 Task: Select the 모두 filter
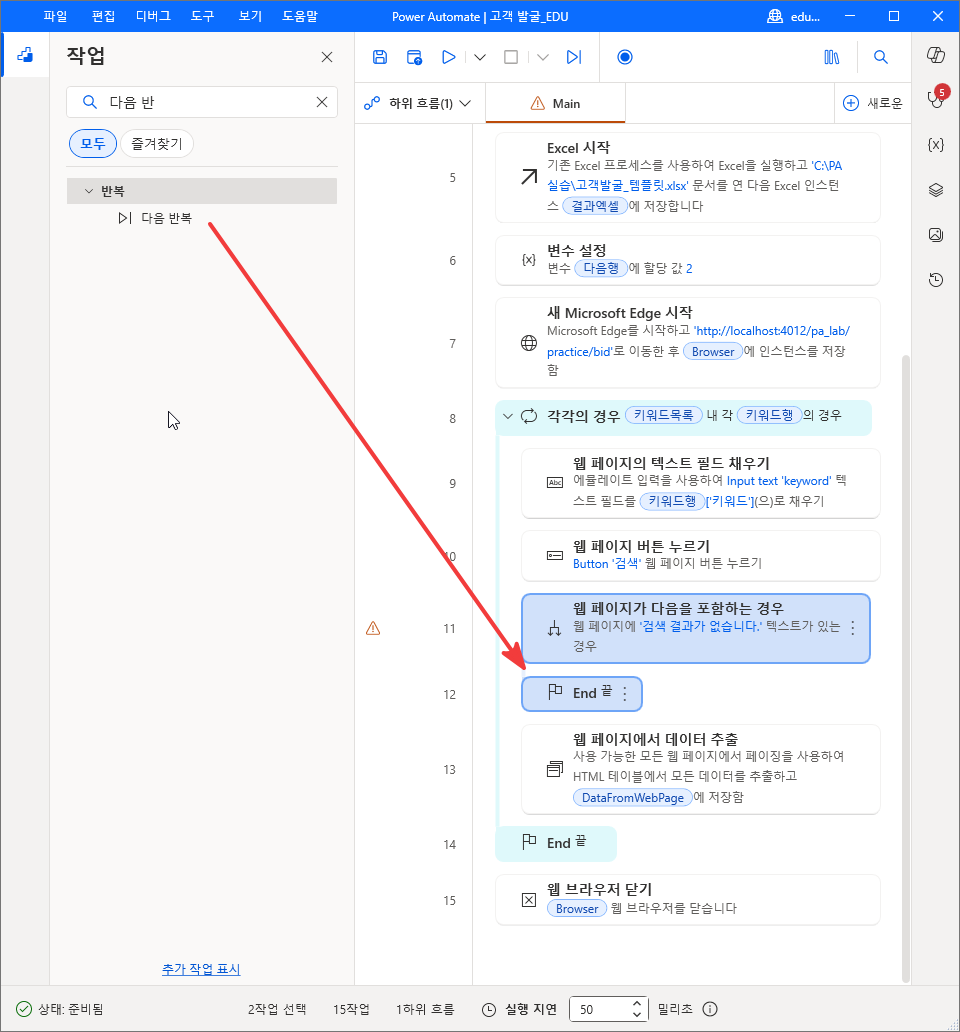pyautogui.click(x=93, y=143)
